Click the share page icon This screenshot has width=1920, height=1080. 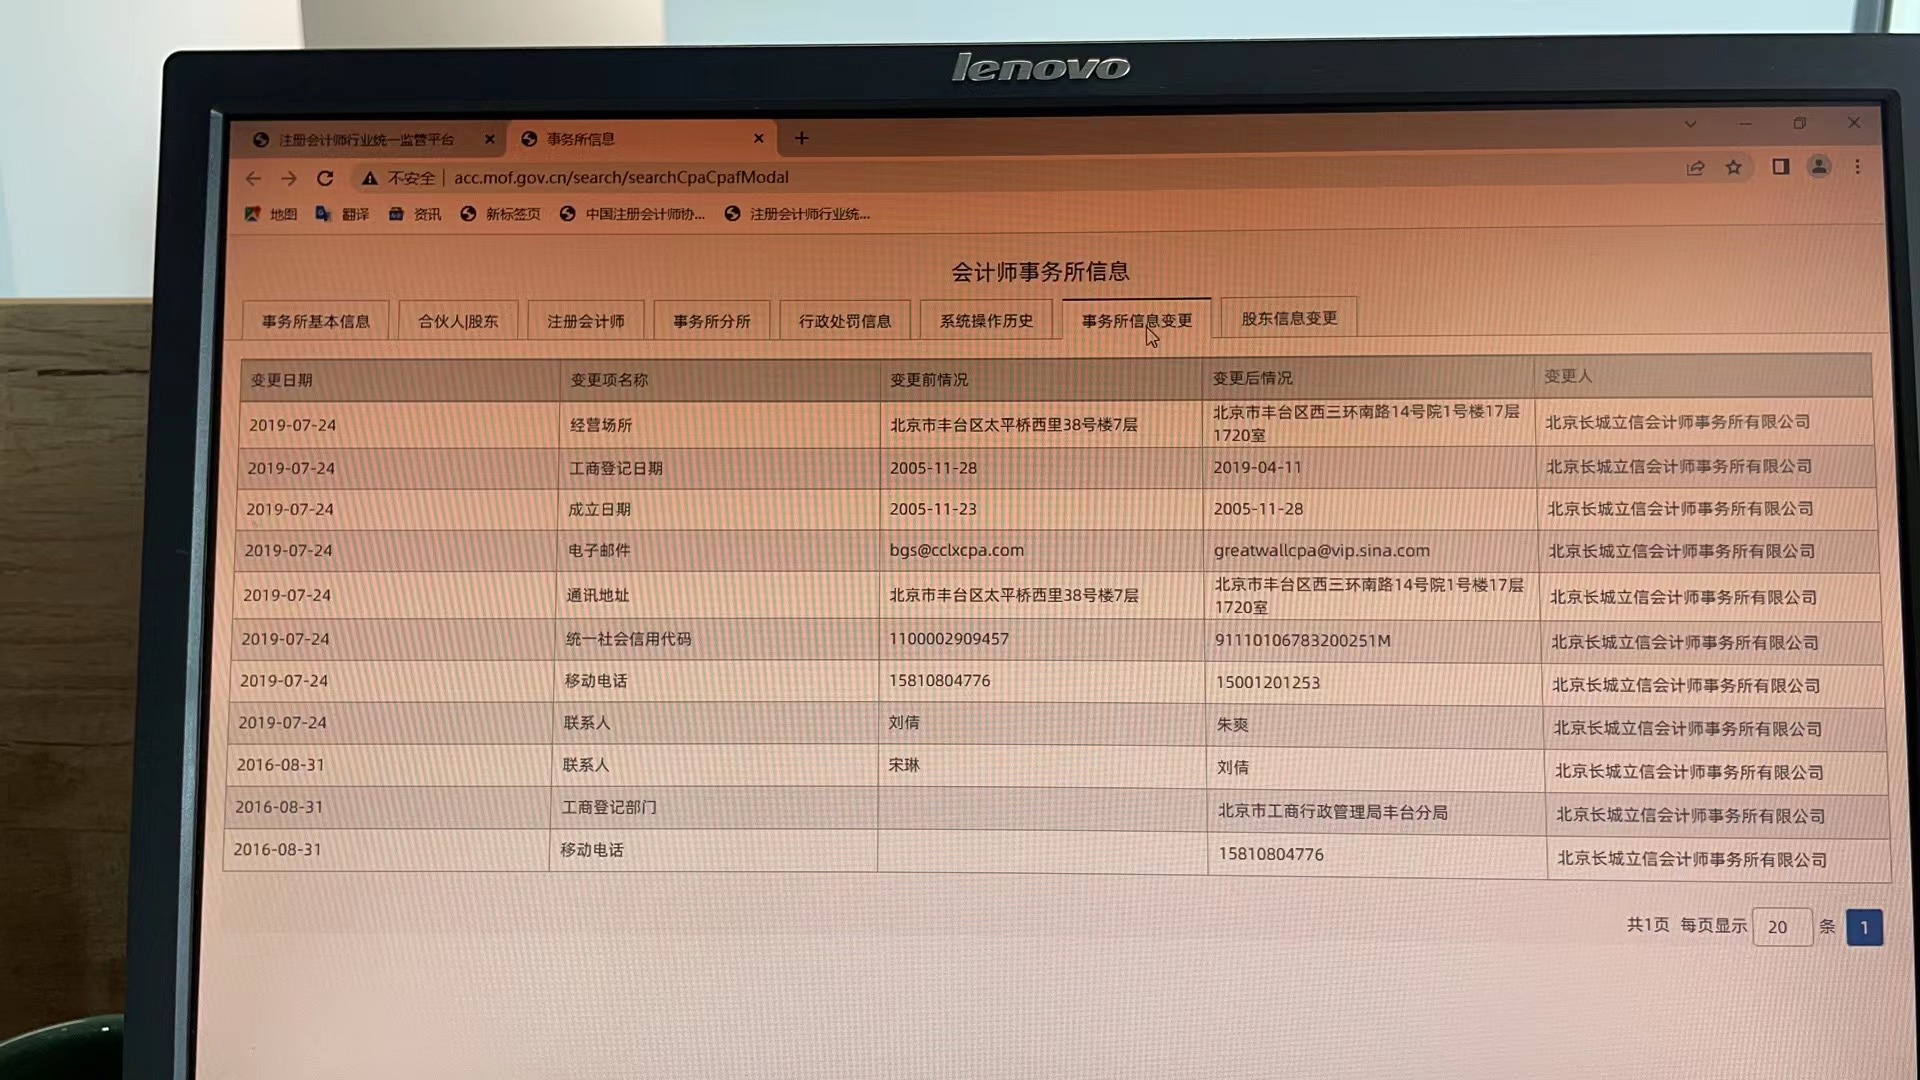point(1695,168)
